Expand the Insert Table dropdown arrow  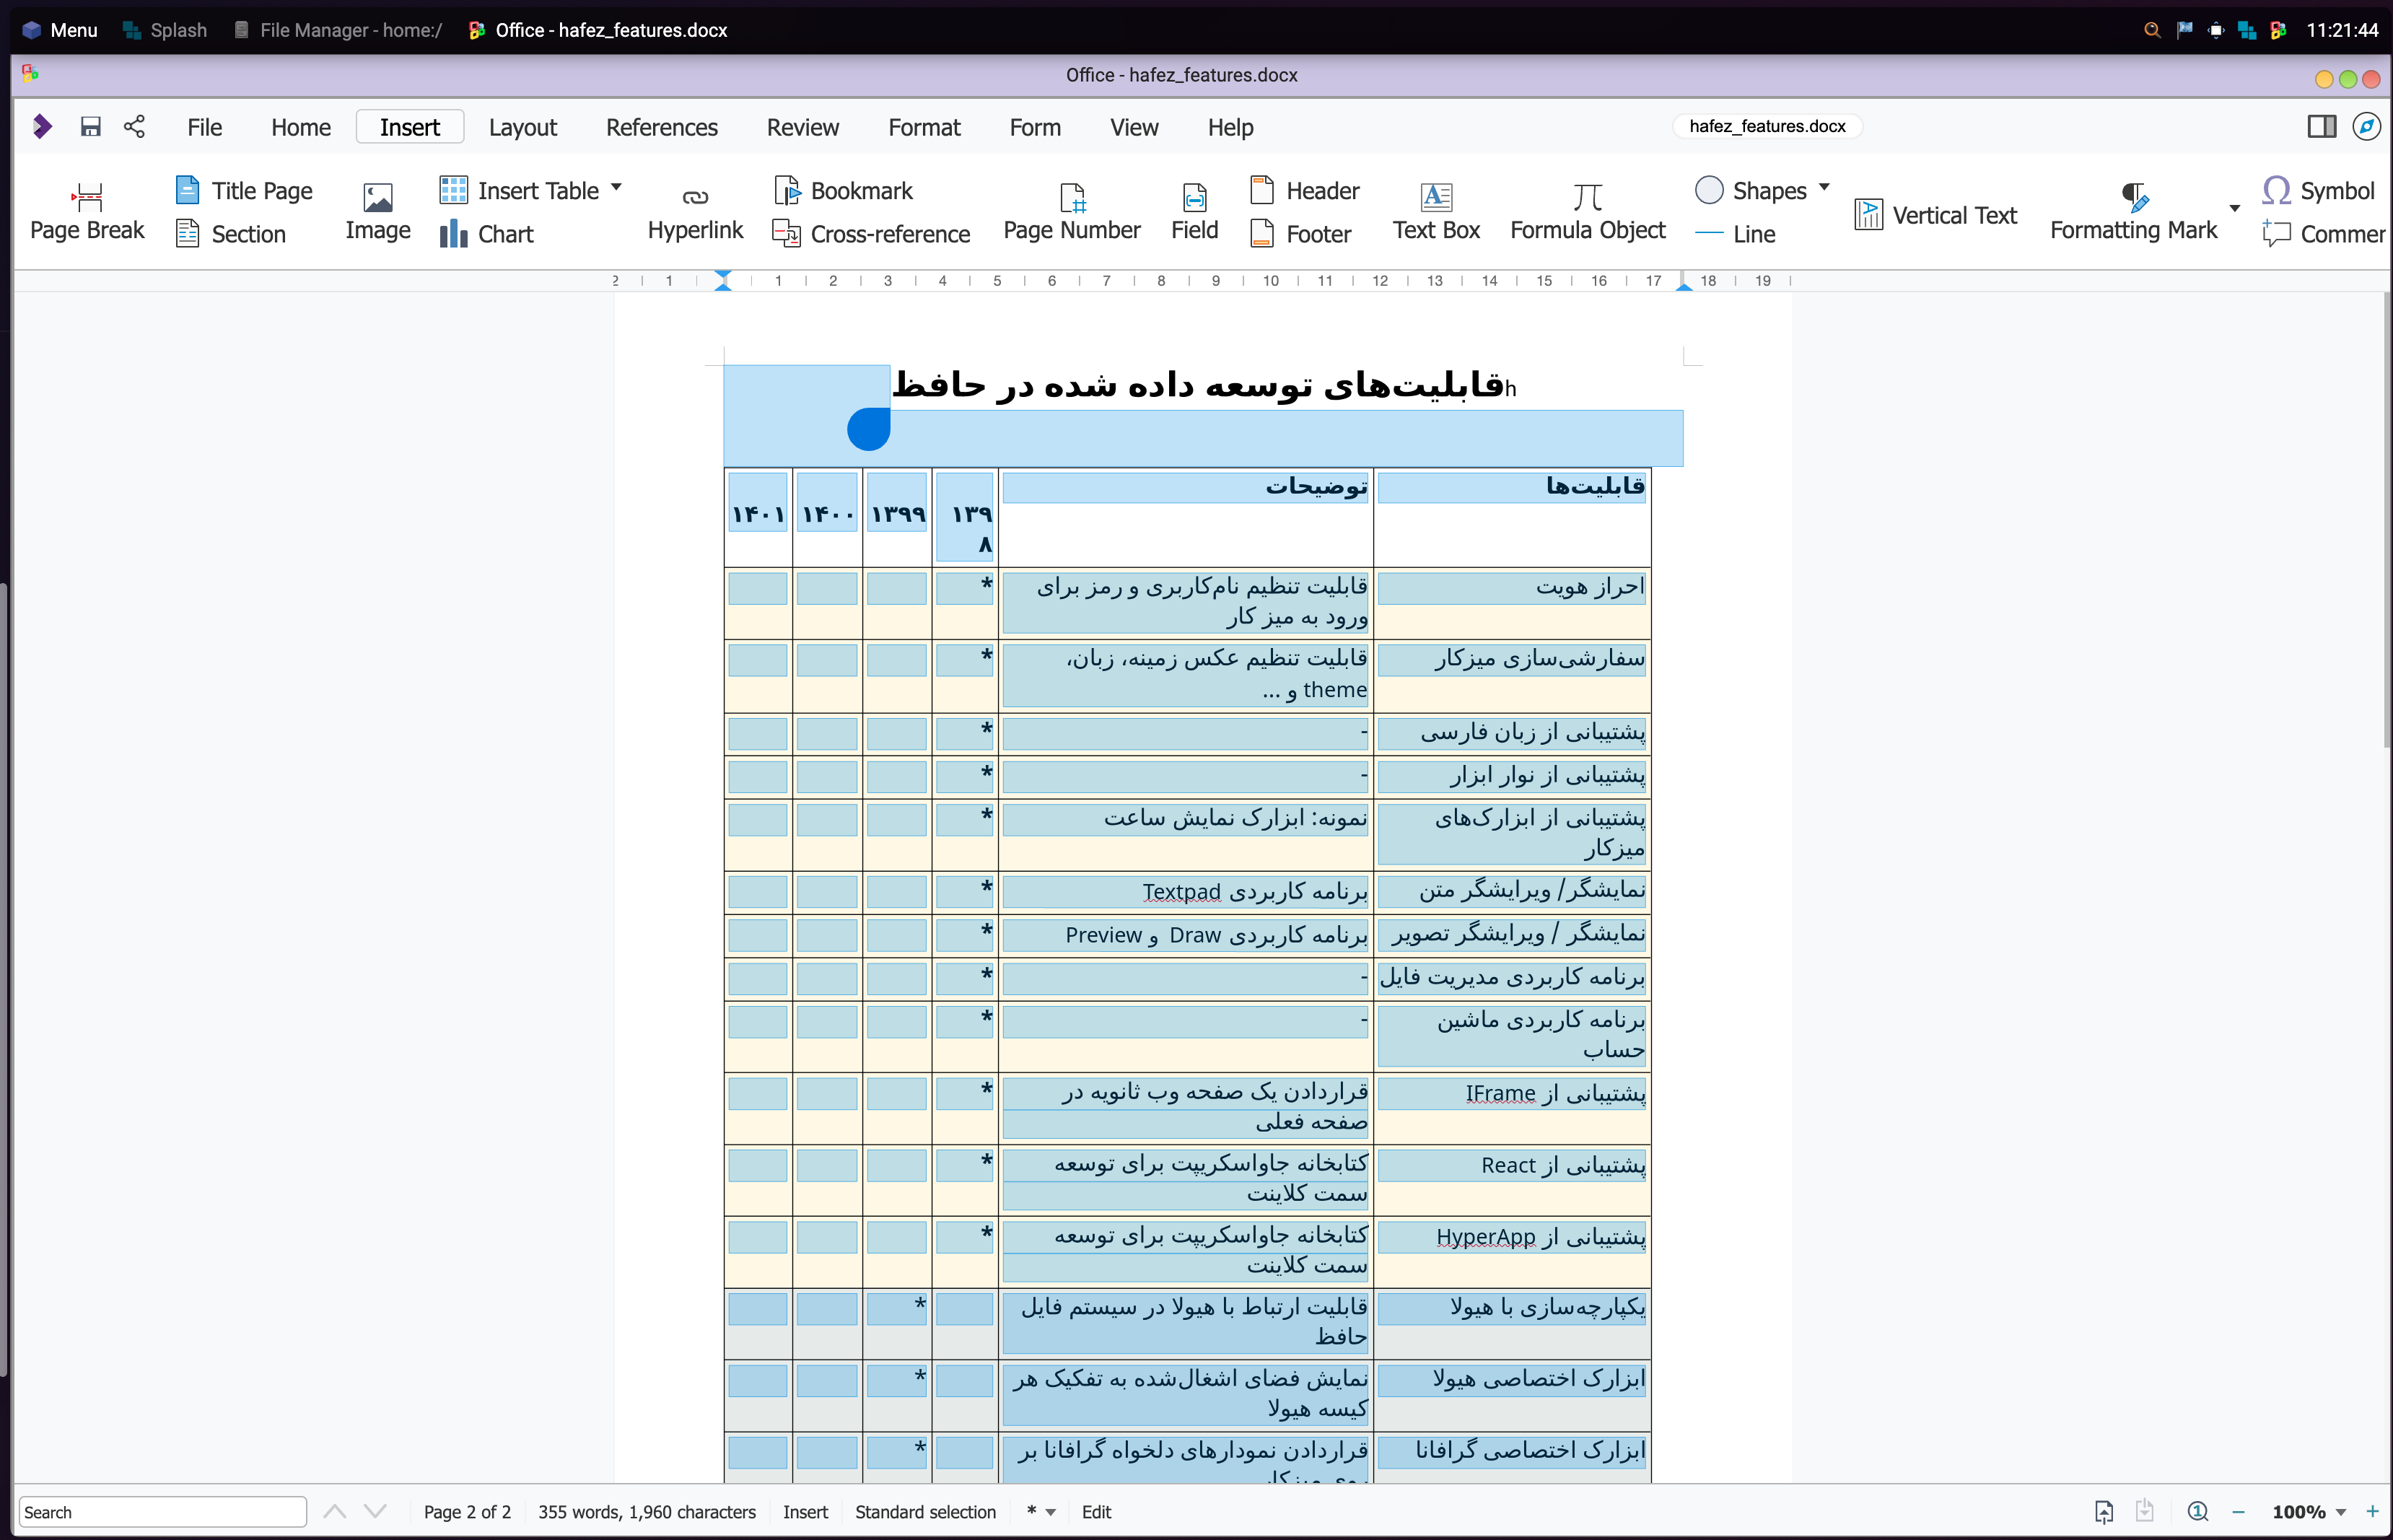(x=616, y=187)
